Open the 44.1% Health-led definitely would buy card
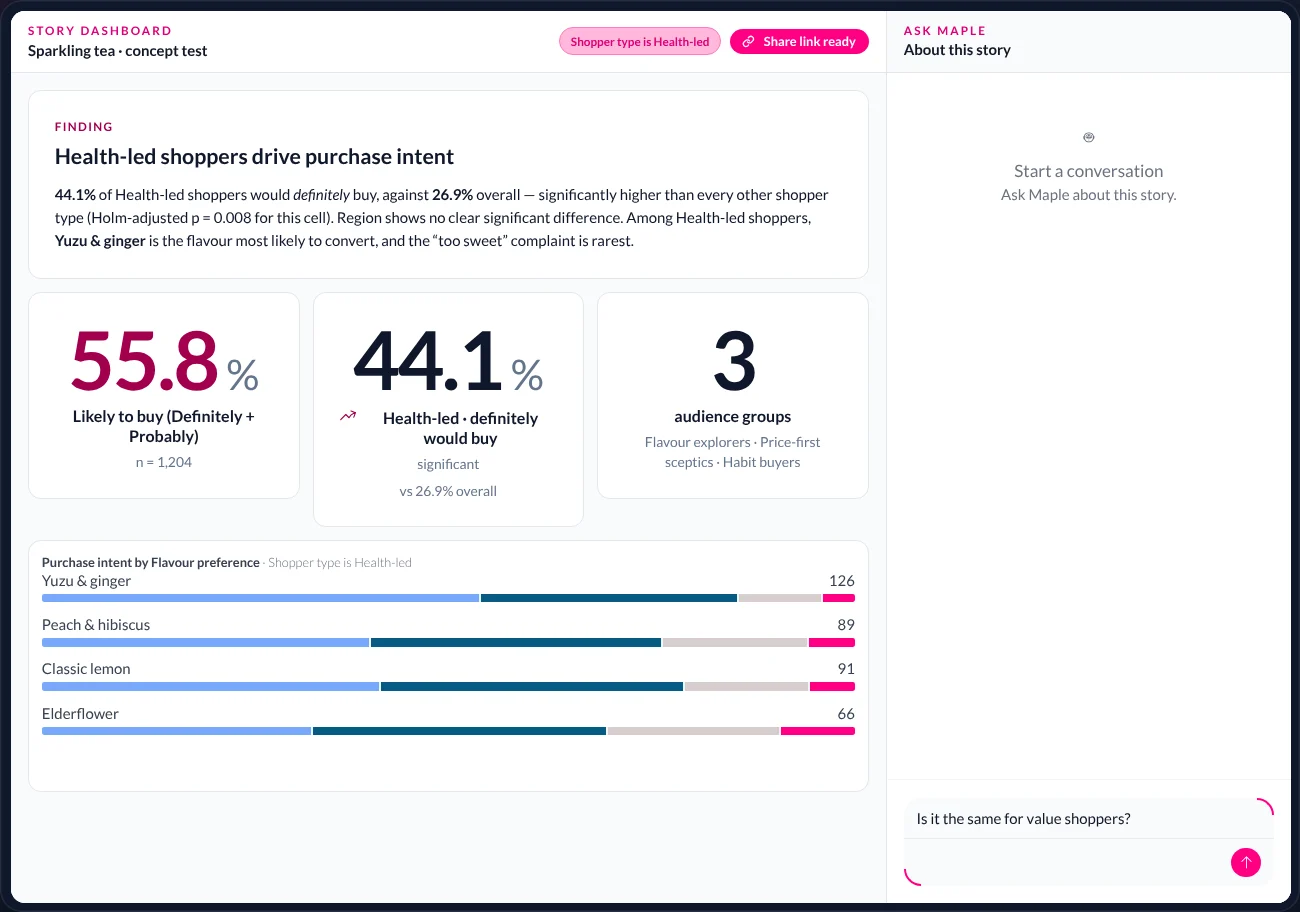Screen dimensions: 1300x912 (448, 409)
